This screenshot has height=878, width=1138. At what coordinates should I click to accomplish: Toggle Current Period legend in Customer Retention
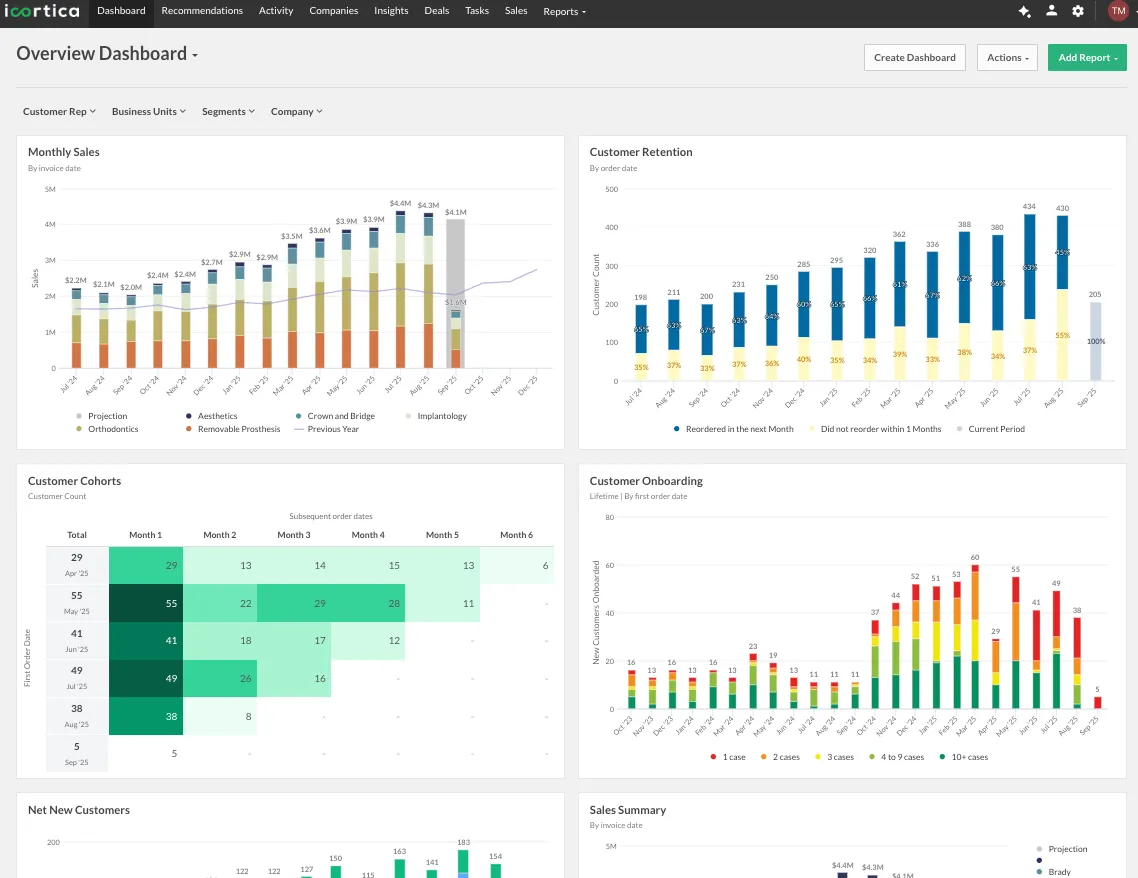coord(991,429)
